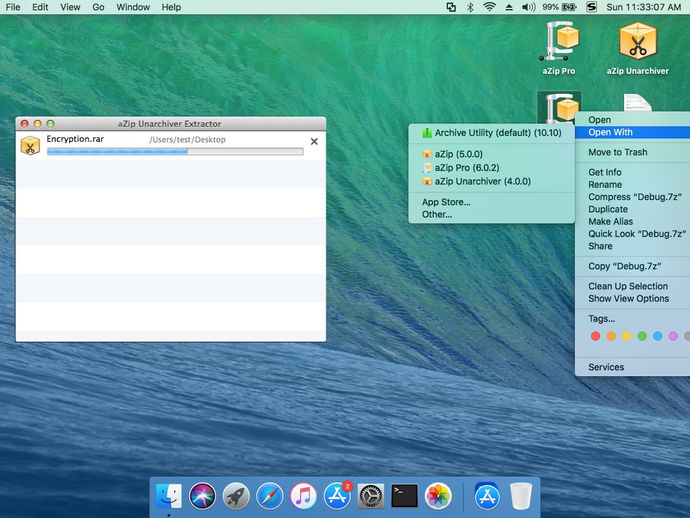Apply the purple tag color
This screenshot has width=690, height=518.
pyautogui.click(x=673, y=336)
